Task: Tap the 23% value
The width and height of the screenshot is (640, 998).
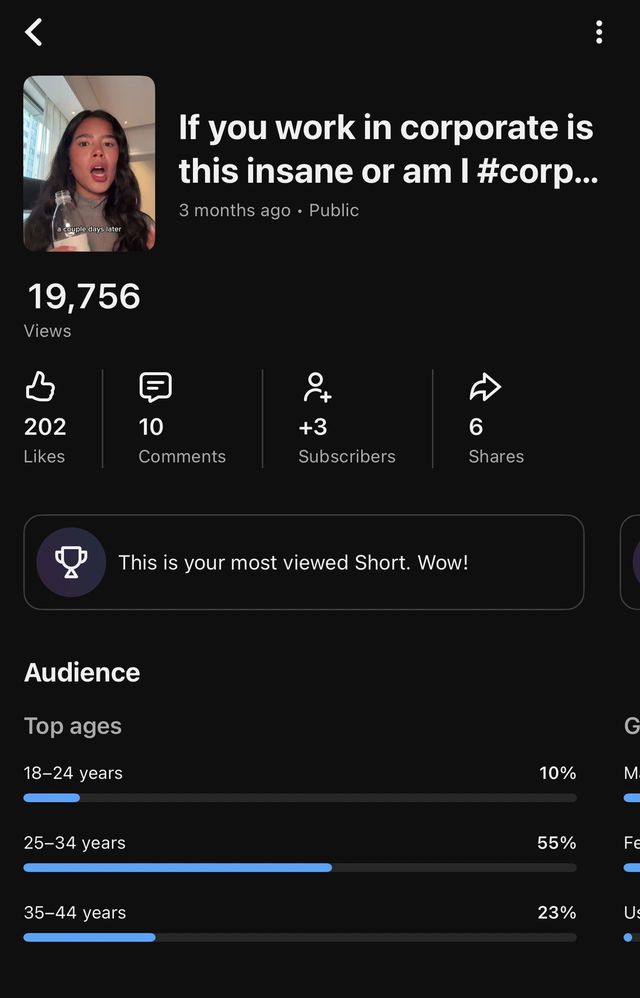Action: [557, 912]
